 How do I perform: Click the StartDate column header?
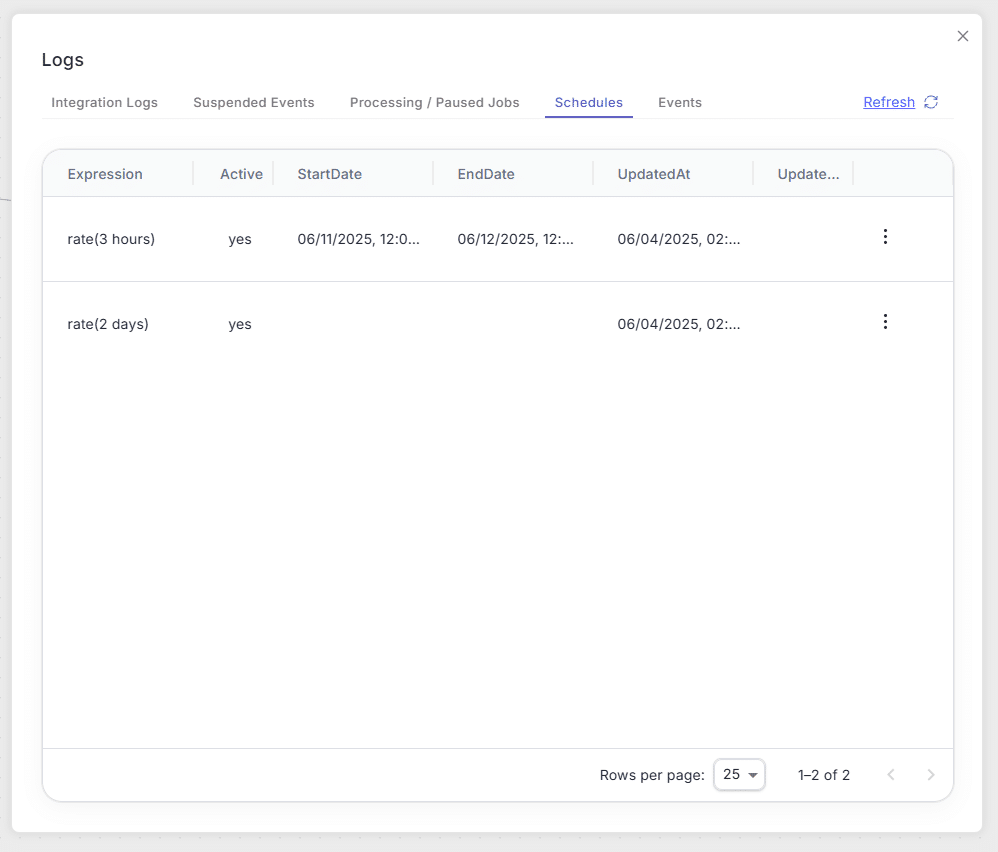point(330,174)
